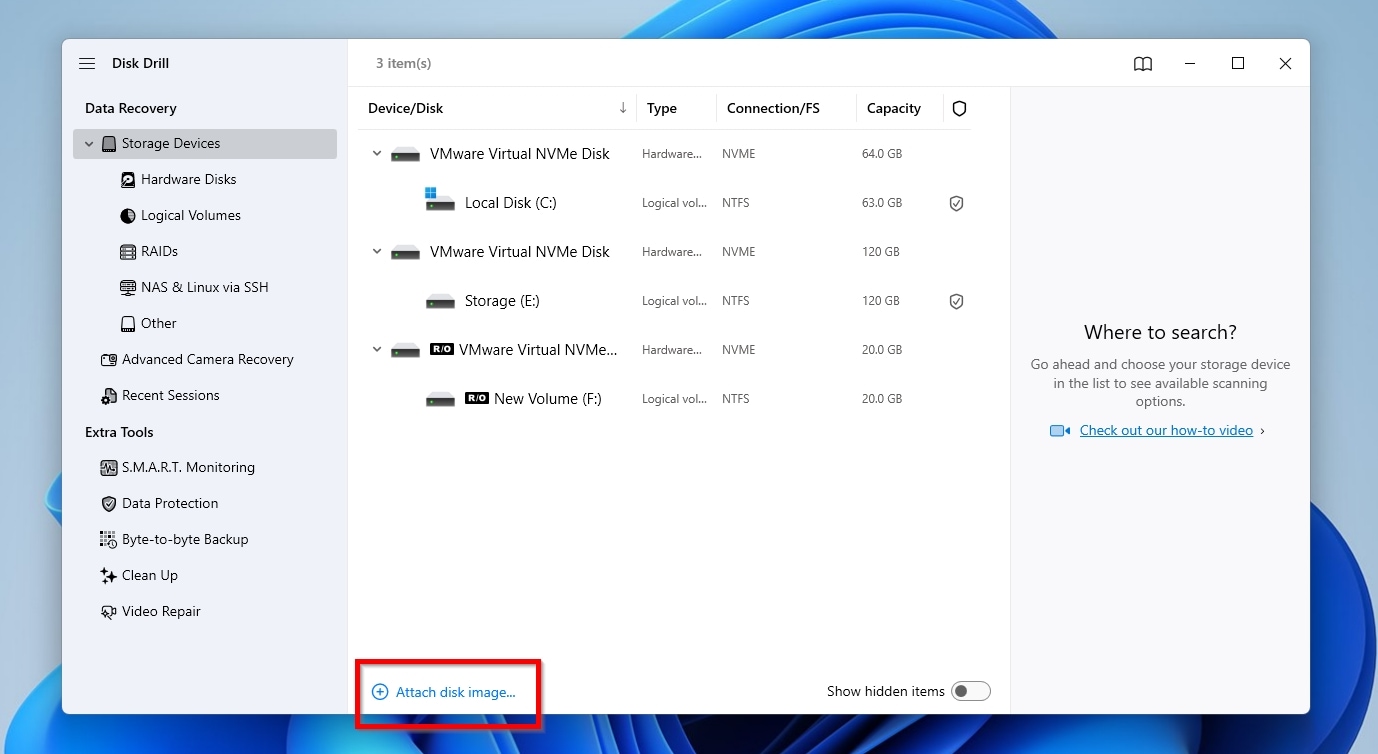Click the Hardware Disks icon in sidebar
The image size is (1378, 754).
pos(128,180)
